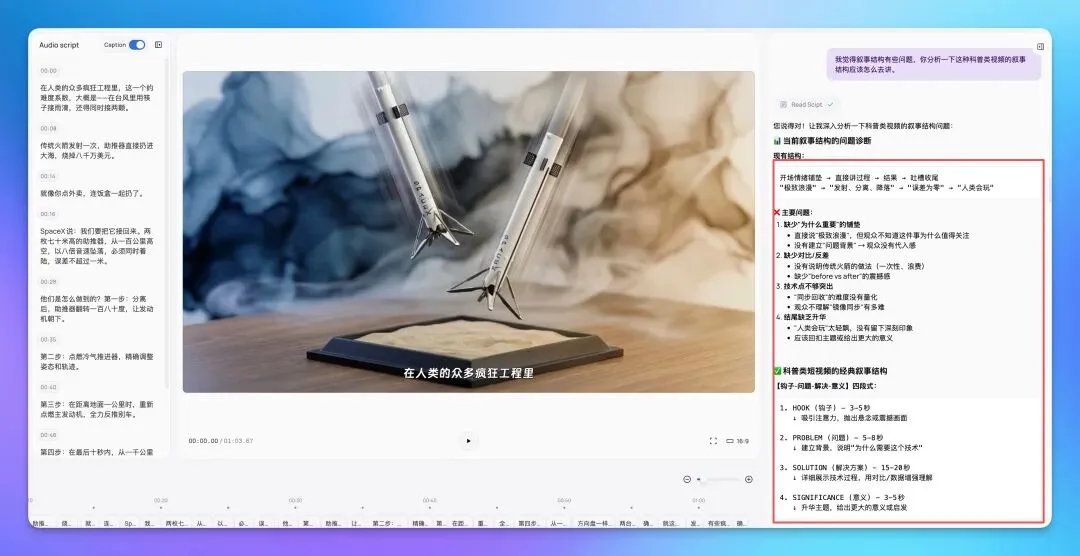
Task: Select script paragraph starting 他们是怎么做到的
Action: tap(97, 309)
